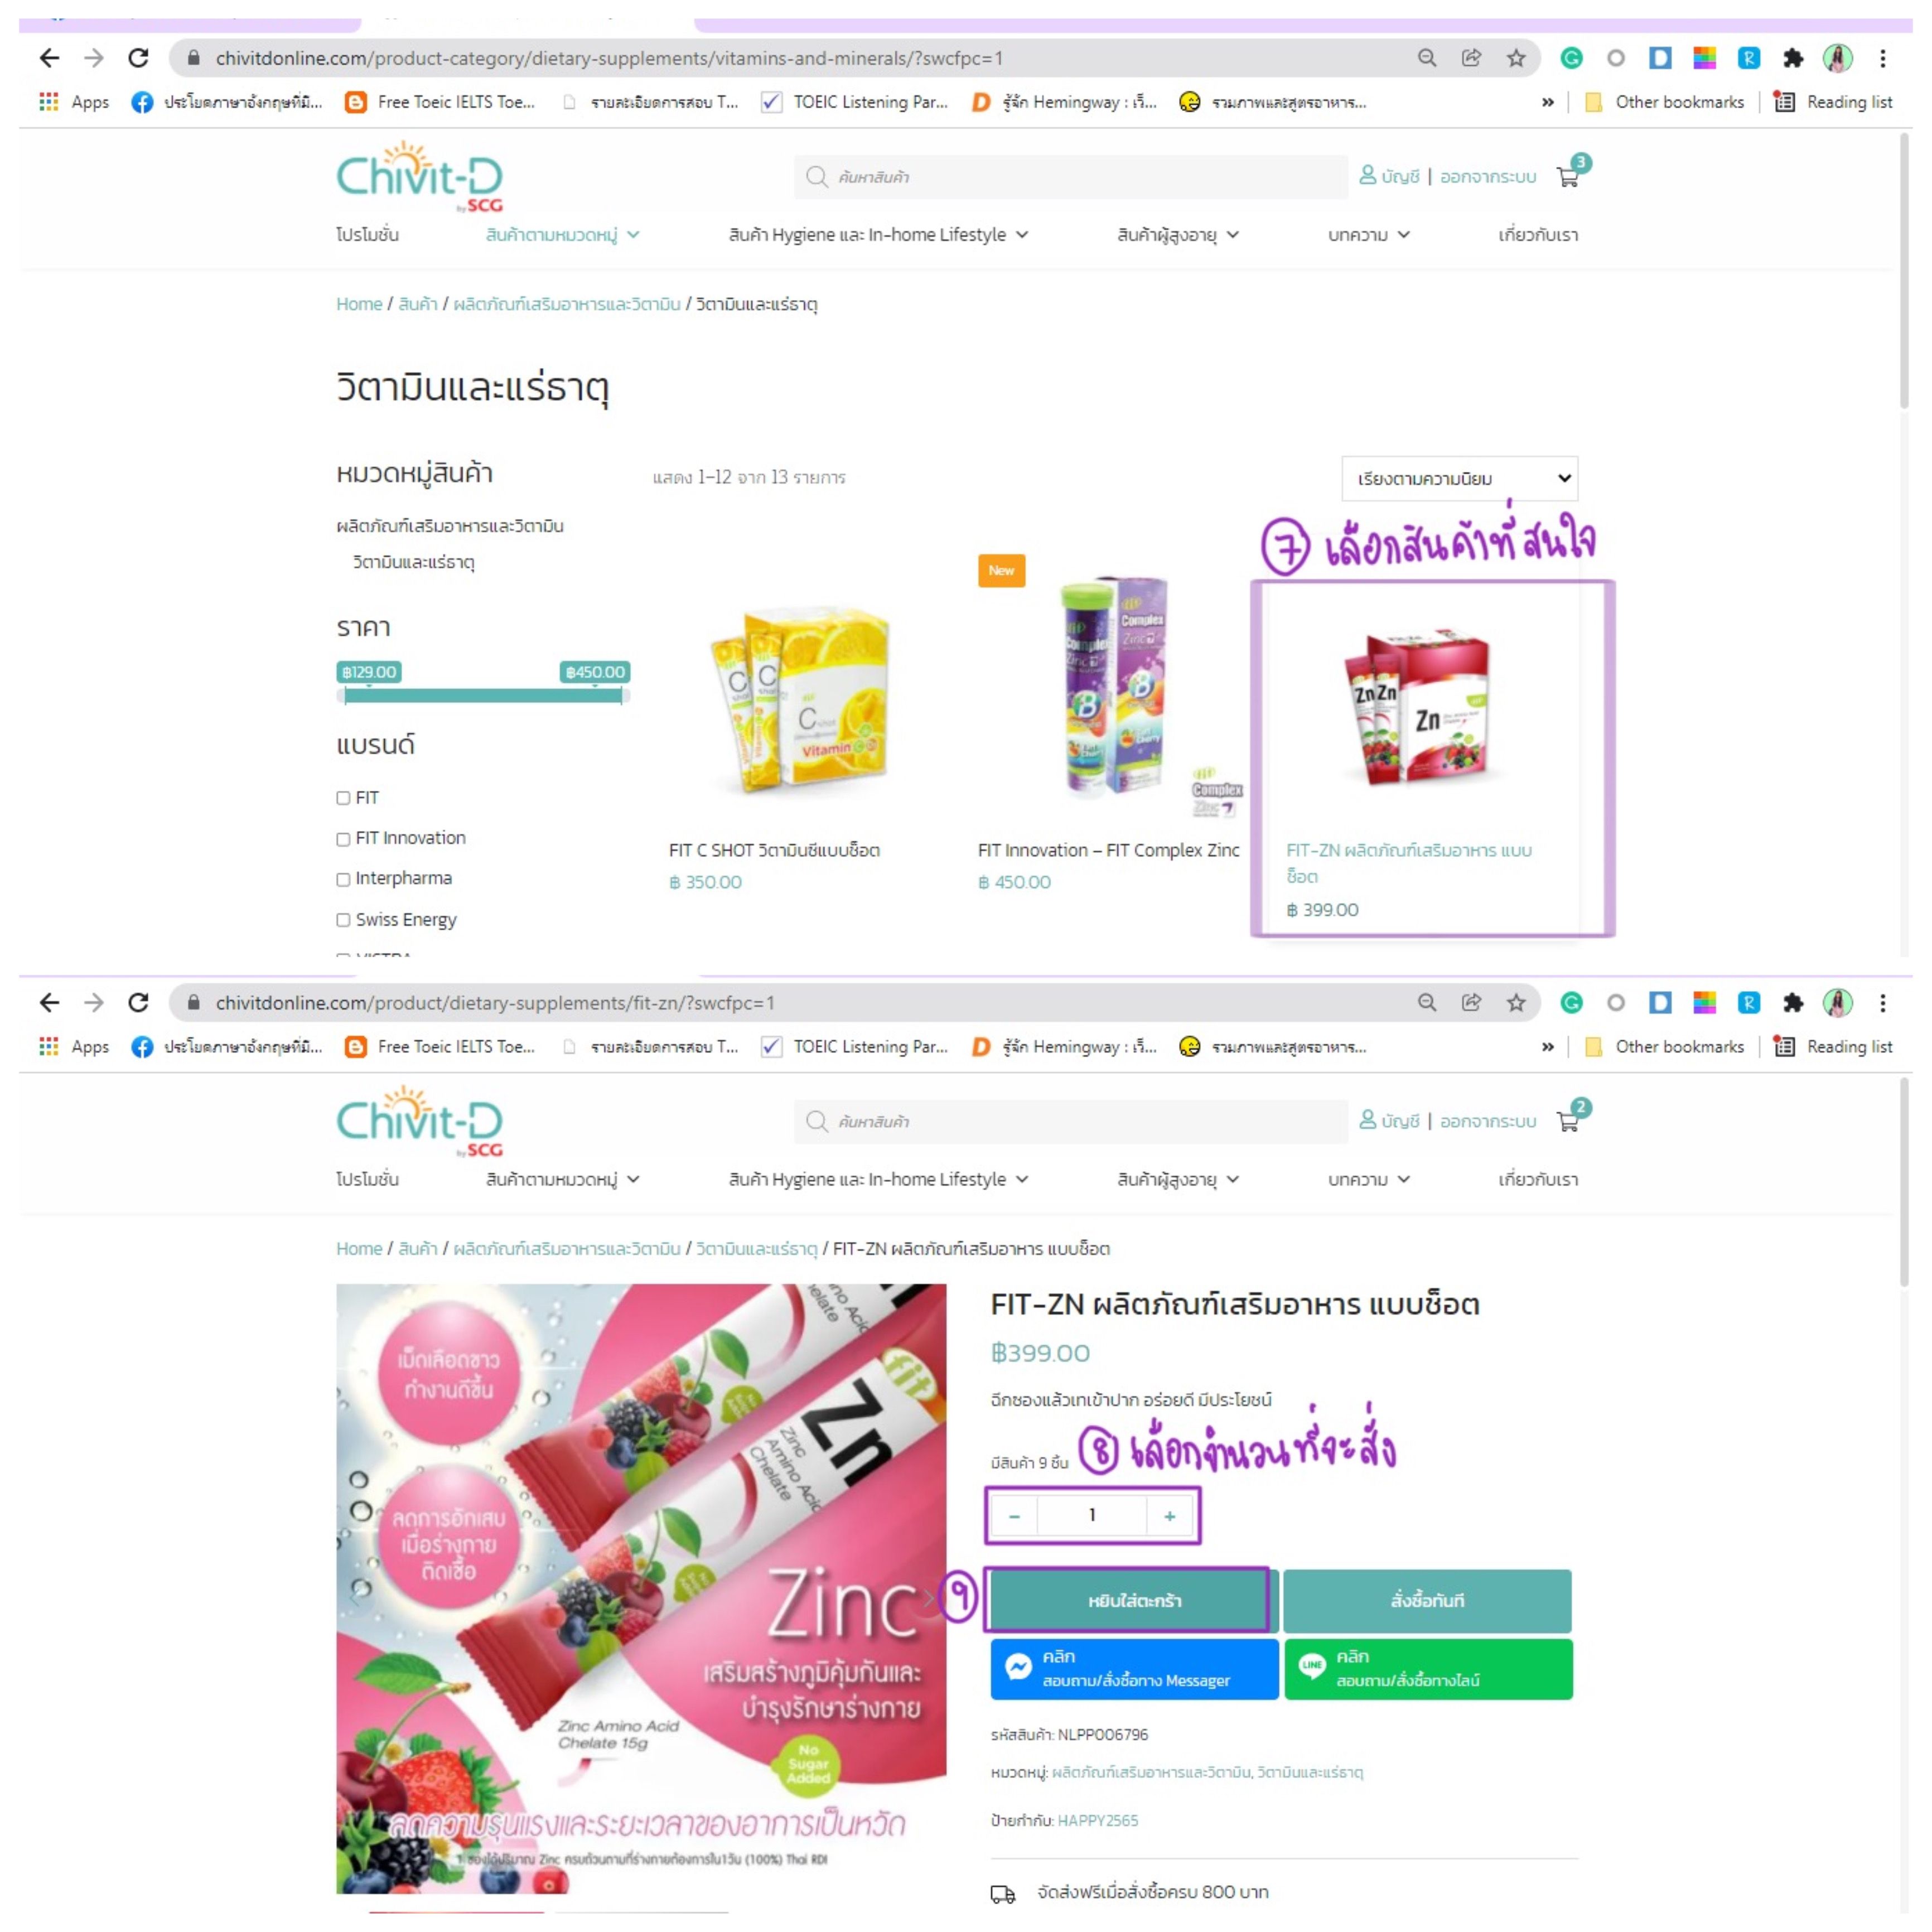The height and width of the screenshot is (1932, 1932).
Task: Expand the บทความ menu in the lower page
Action: click(1368, 1179)
